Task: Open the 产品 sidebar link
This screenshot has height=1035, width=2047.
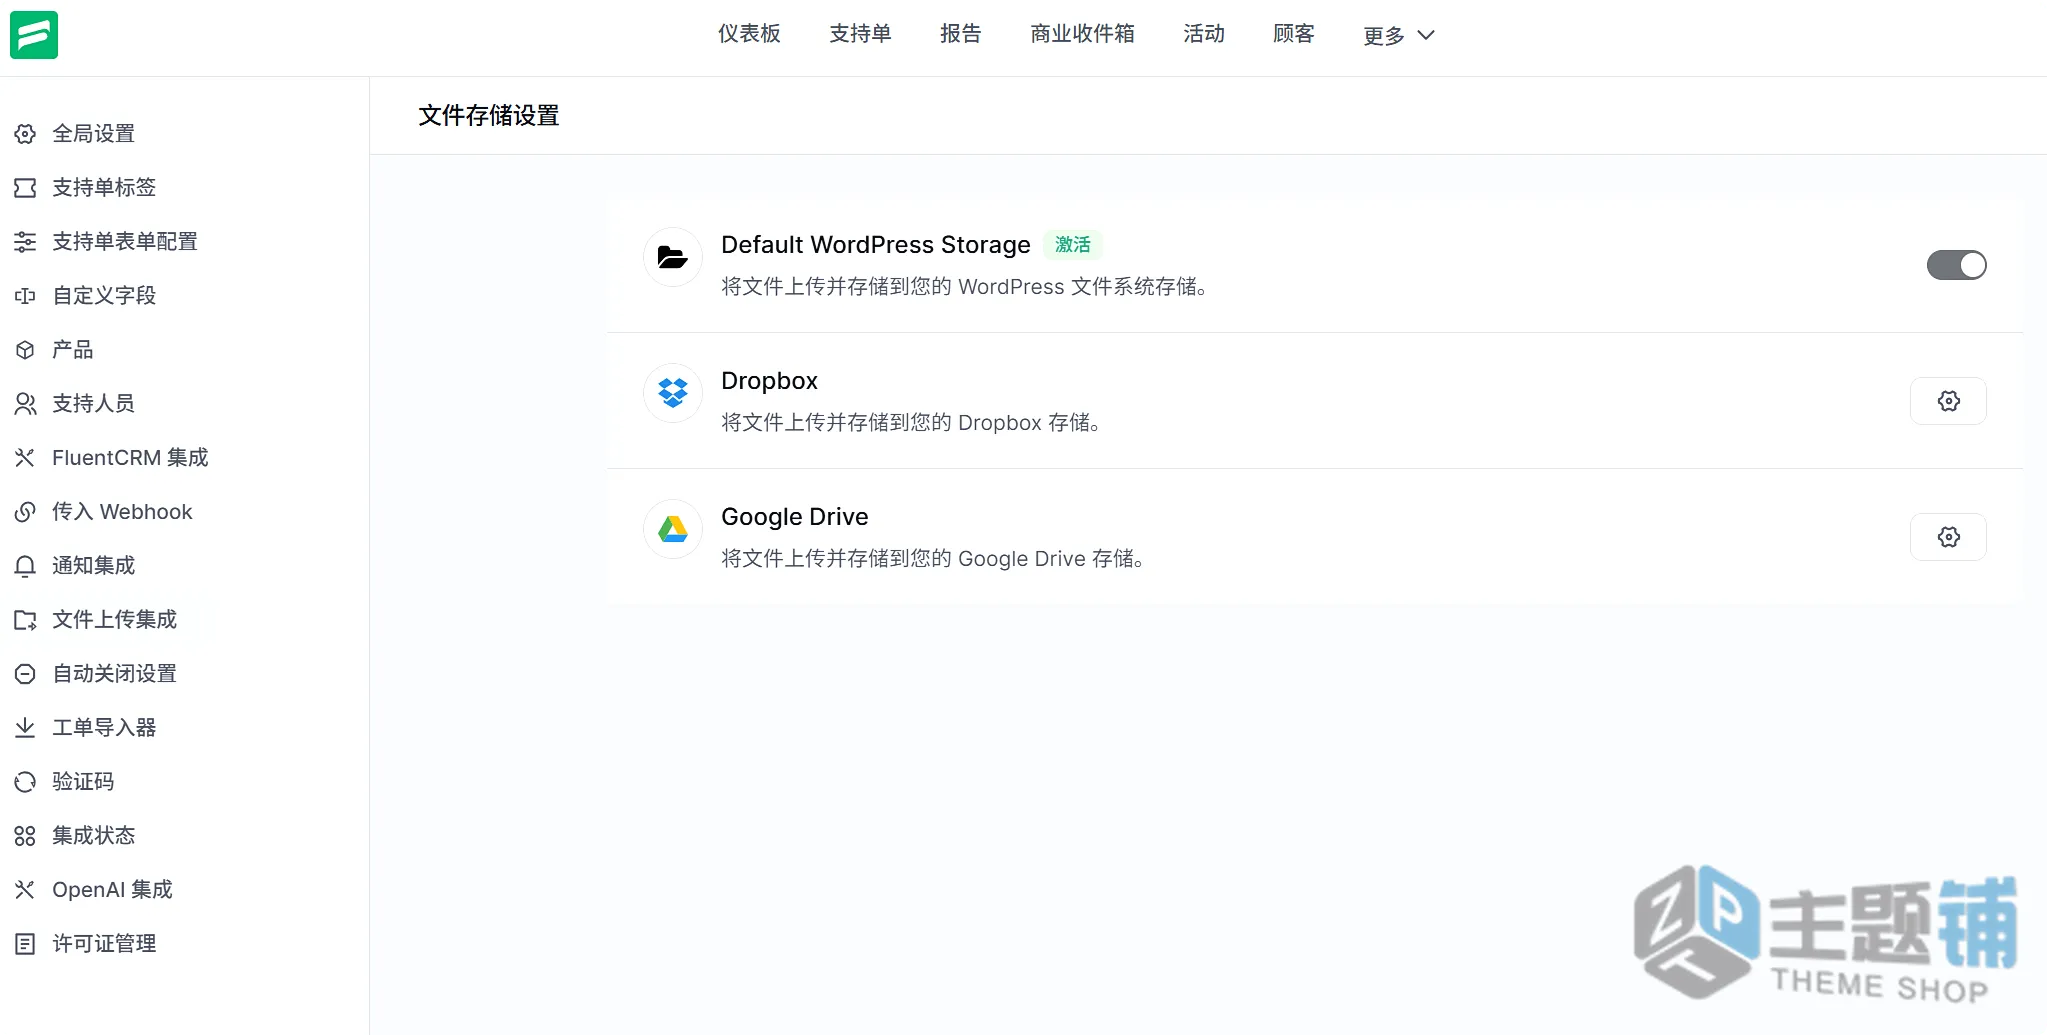Action: pyautogui.click(x=73, y=350)
